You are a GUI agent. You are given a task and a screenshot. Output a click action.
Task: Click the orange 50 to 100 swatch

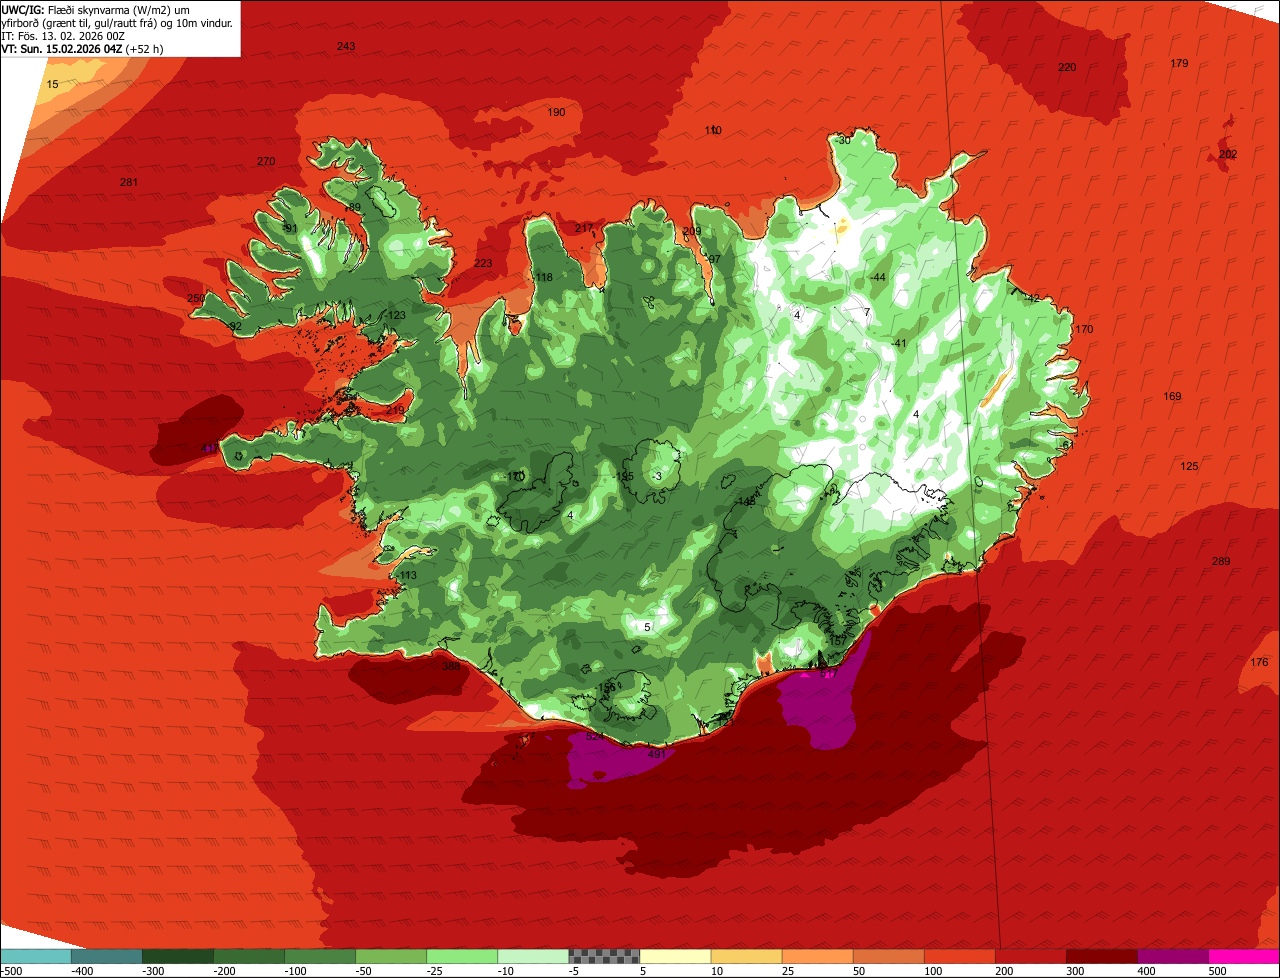point(888,956)
